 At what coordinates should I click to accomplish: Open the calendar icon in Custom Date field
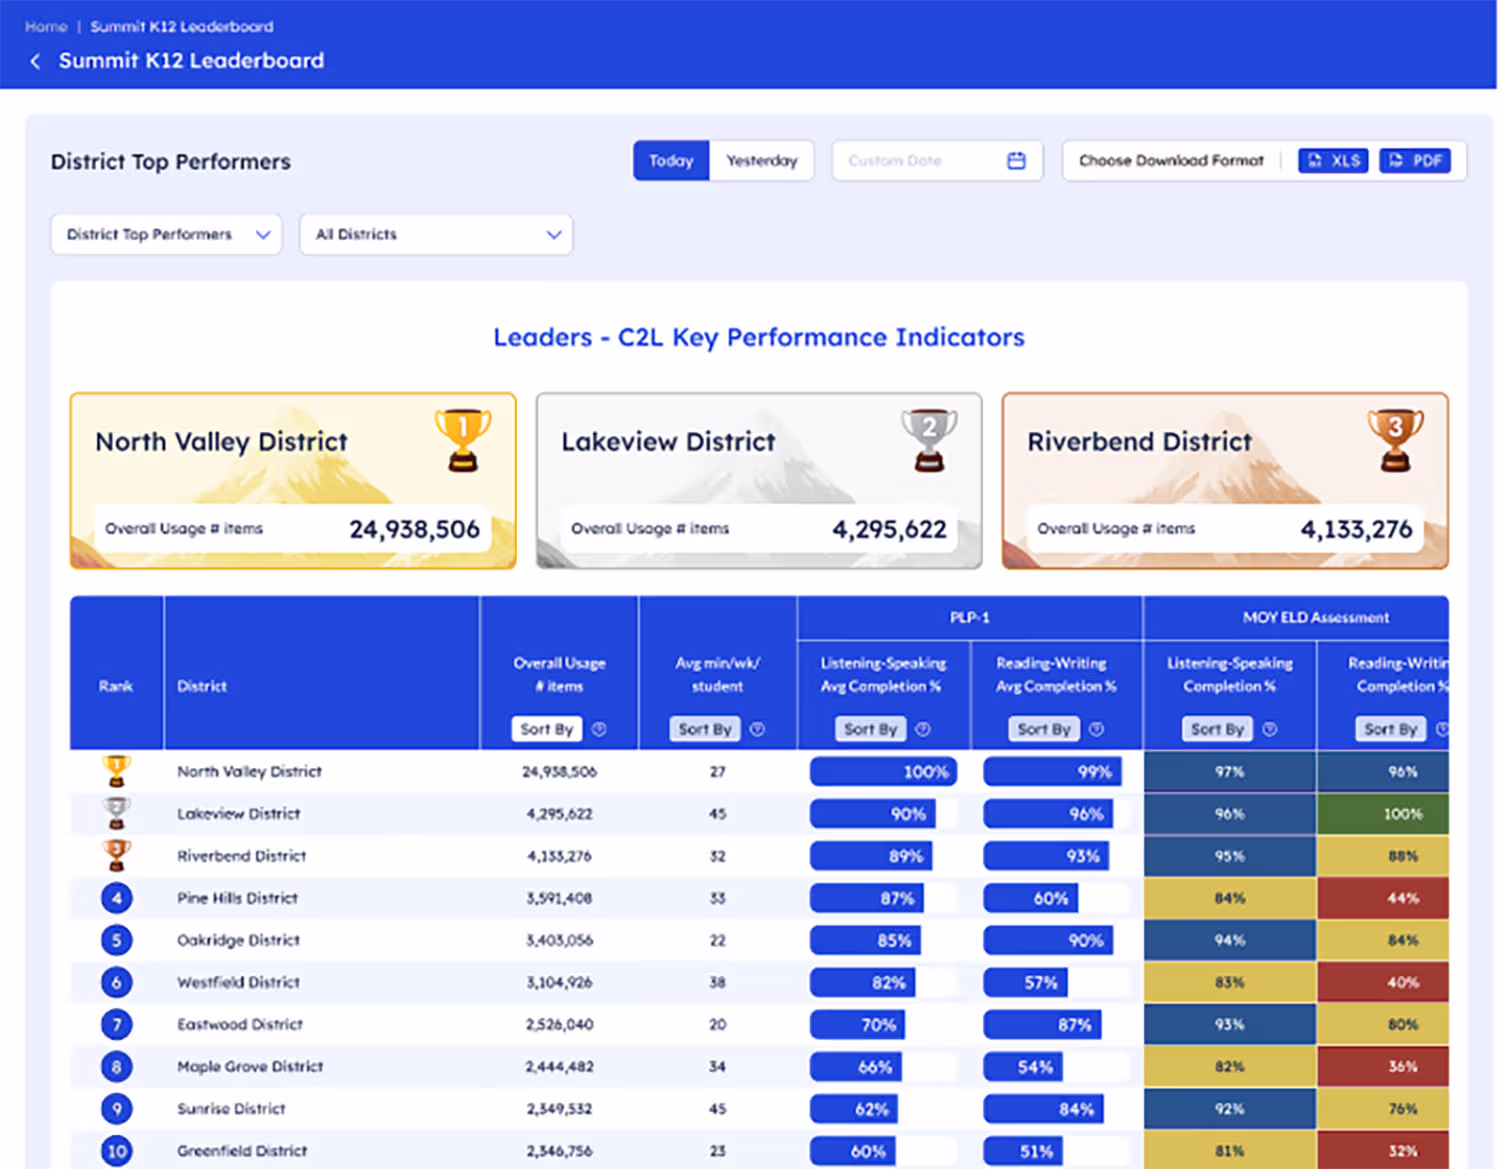click(x=1016, y=160)
